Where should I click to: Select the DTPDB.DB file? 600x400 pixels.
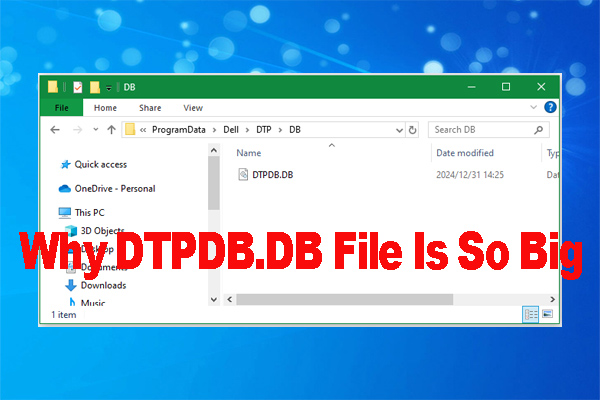pyautogui.click(x=274, y=175)
